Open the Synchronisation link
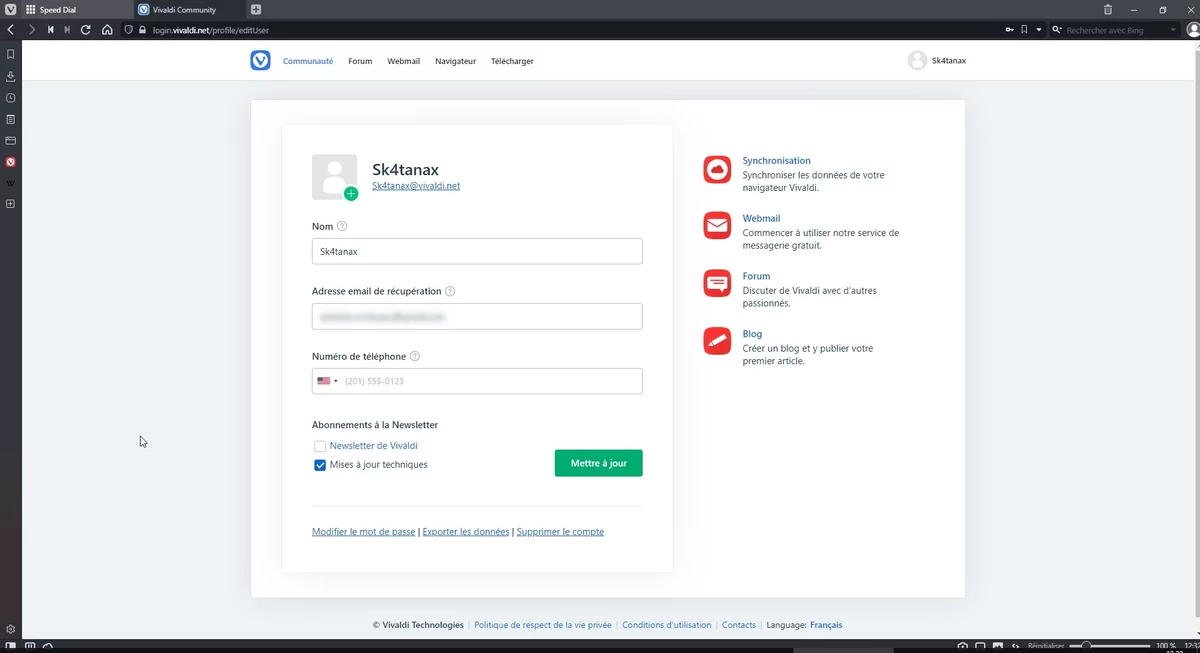 (x=776, y=161)
